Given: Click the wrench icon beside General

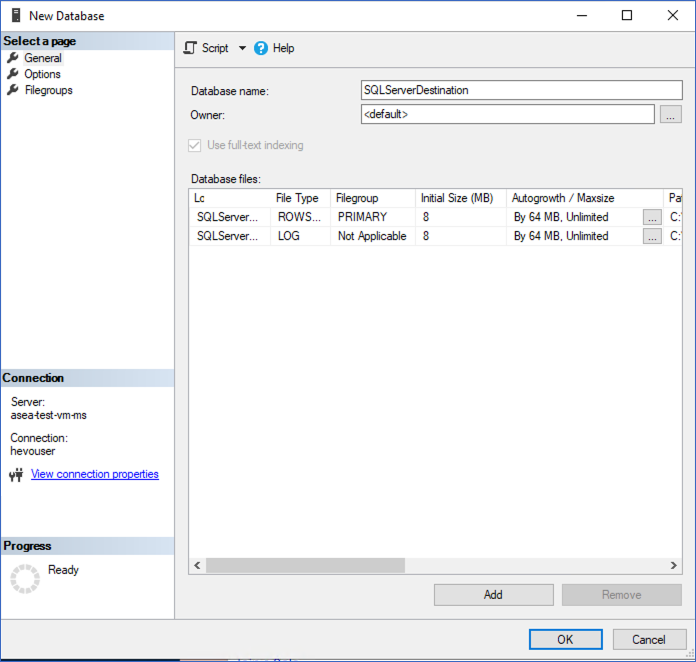Looking at the screenshot, I should click(x=13, y=57).
